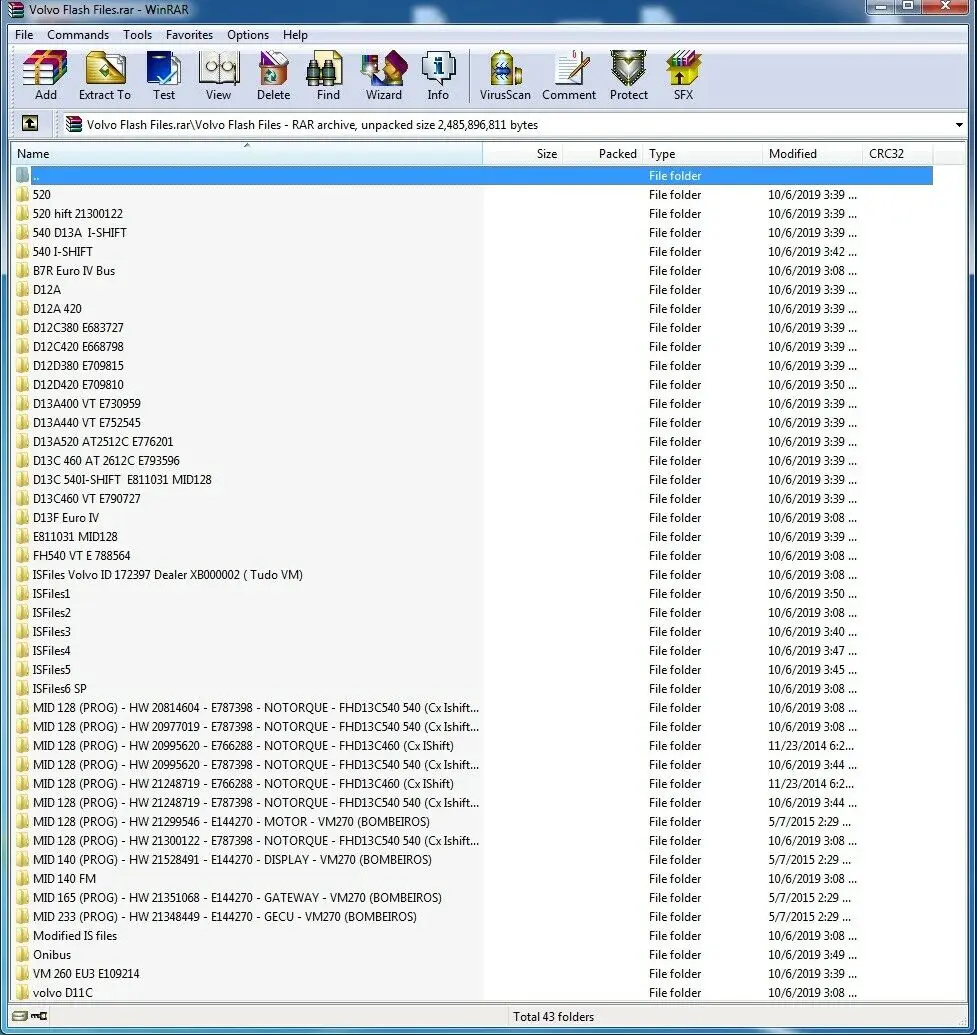977x1035 pixels.
Task: Open the address bar path dropdown
Action: click(959, 125)
